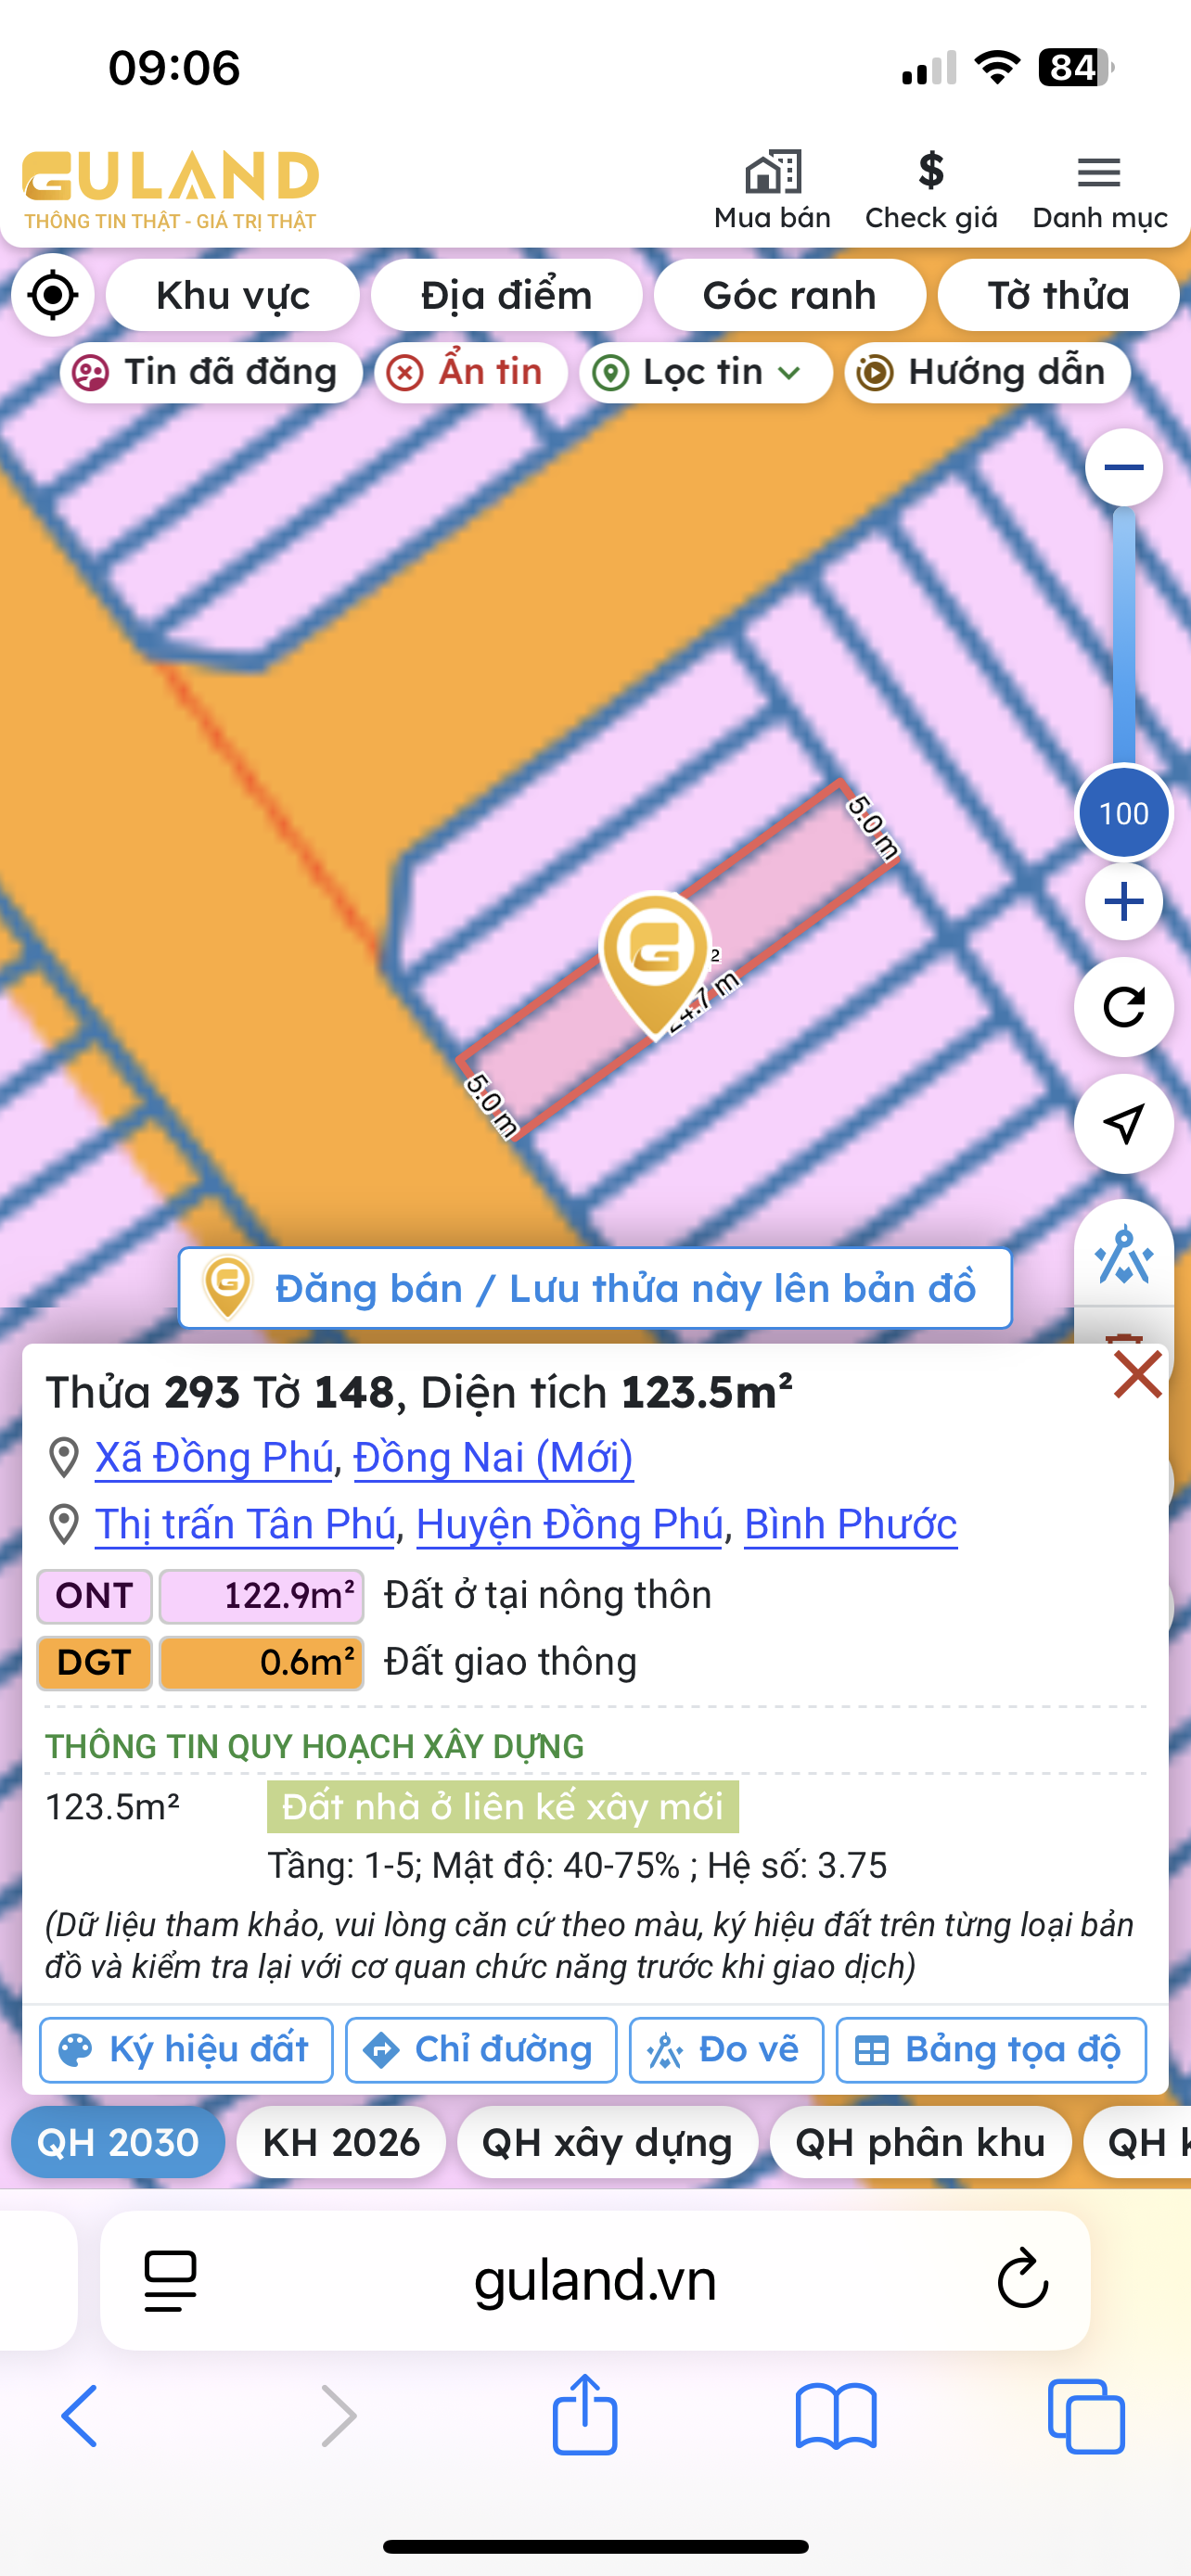
Task: Click Đo vẽ measure button
Action: (x=726, y=2050)
